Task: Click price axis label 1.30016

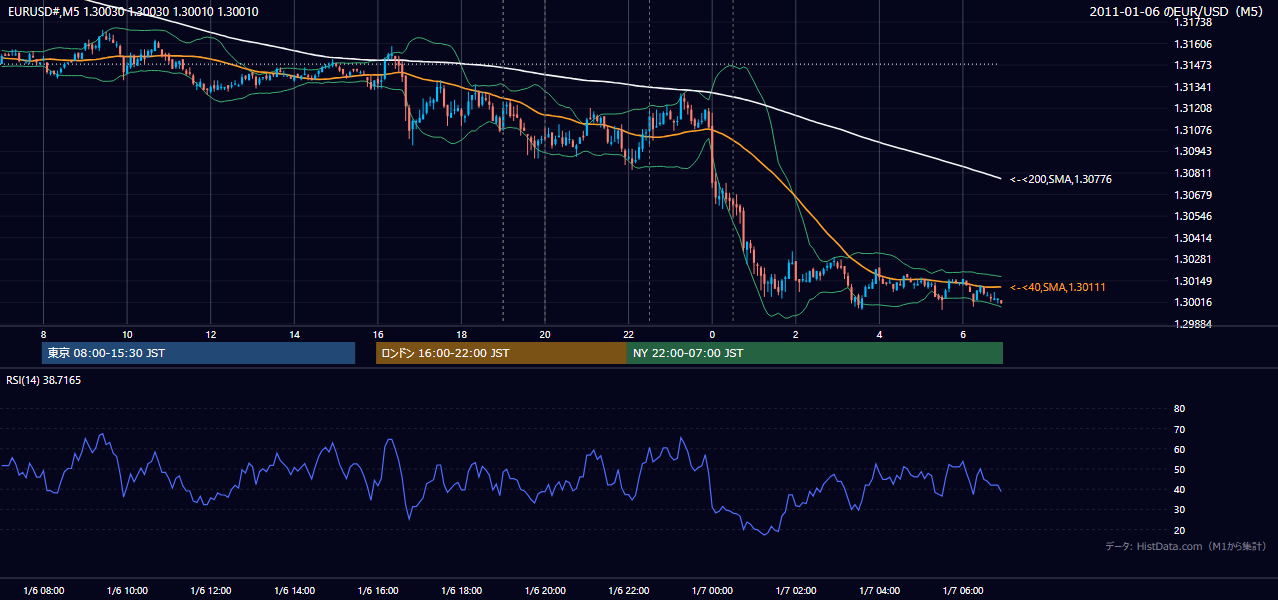Action: tap(1192, 302)
